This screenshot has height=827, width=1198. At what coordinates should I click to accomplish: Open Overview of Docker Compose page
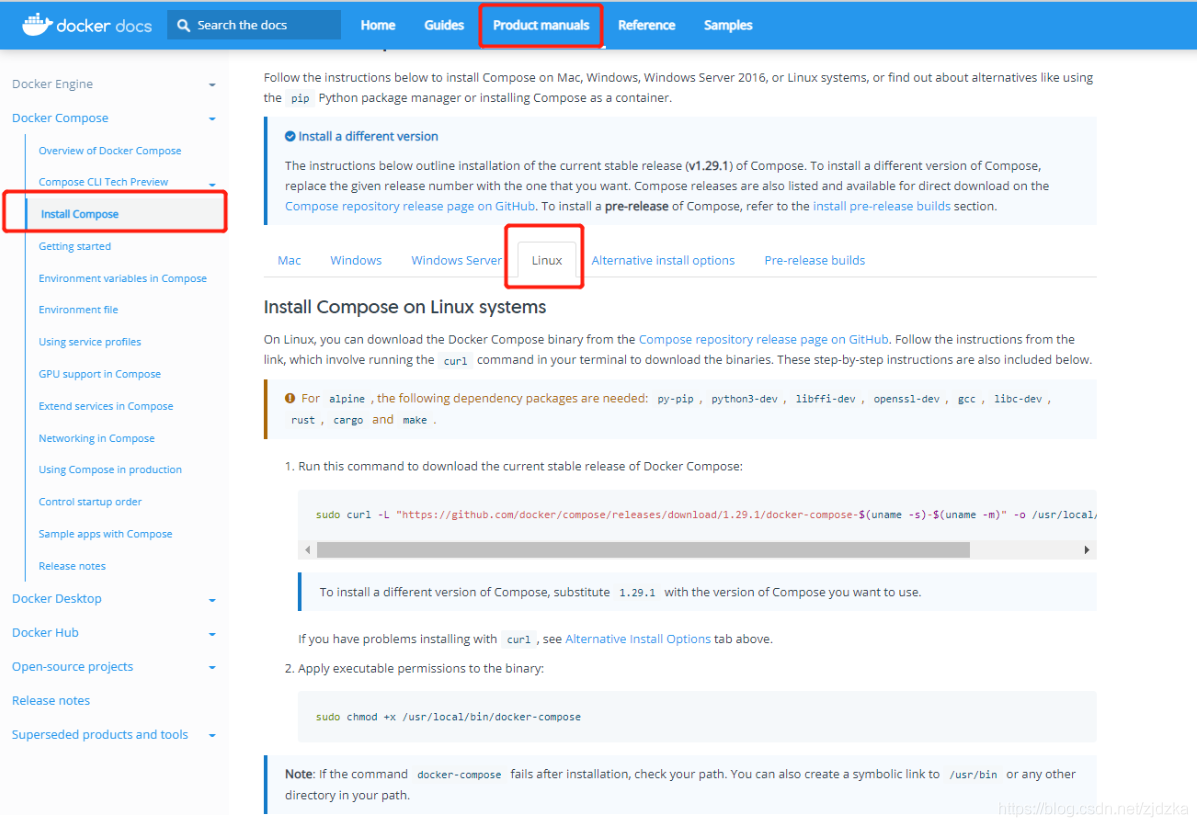click(110, 151)
